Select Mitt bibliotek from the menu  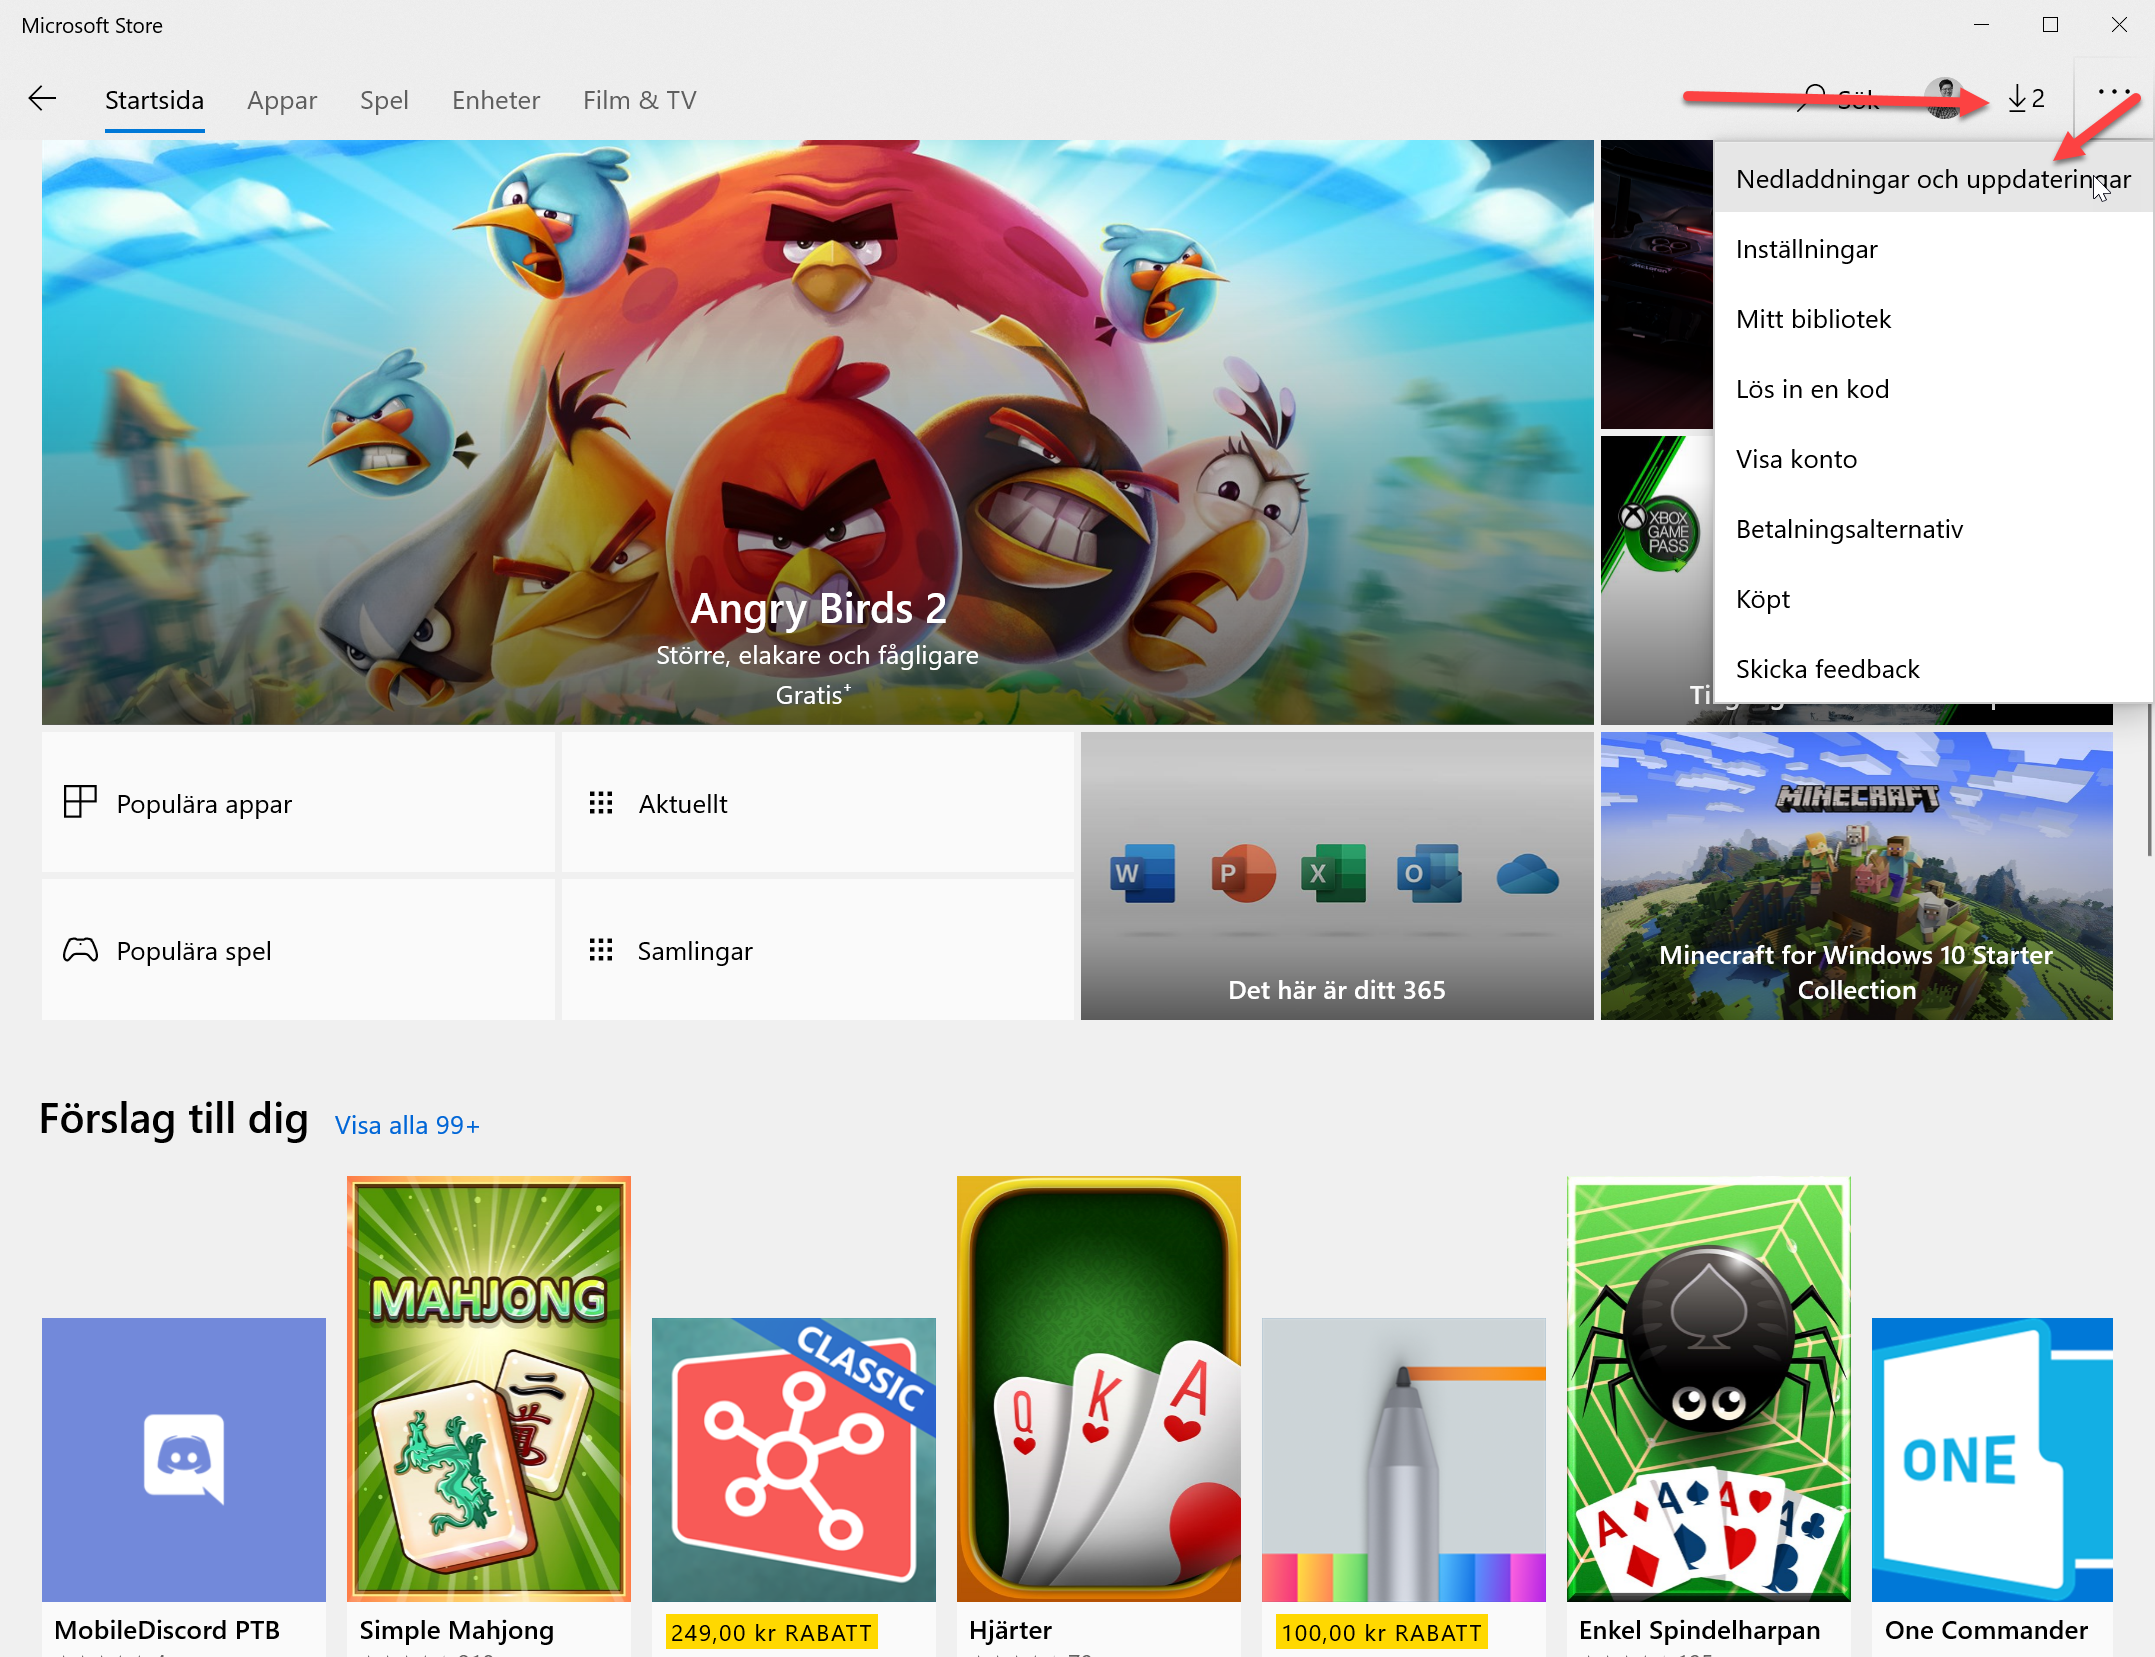click(1933, 319)
